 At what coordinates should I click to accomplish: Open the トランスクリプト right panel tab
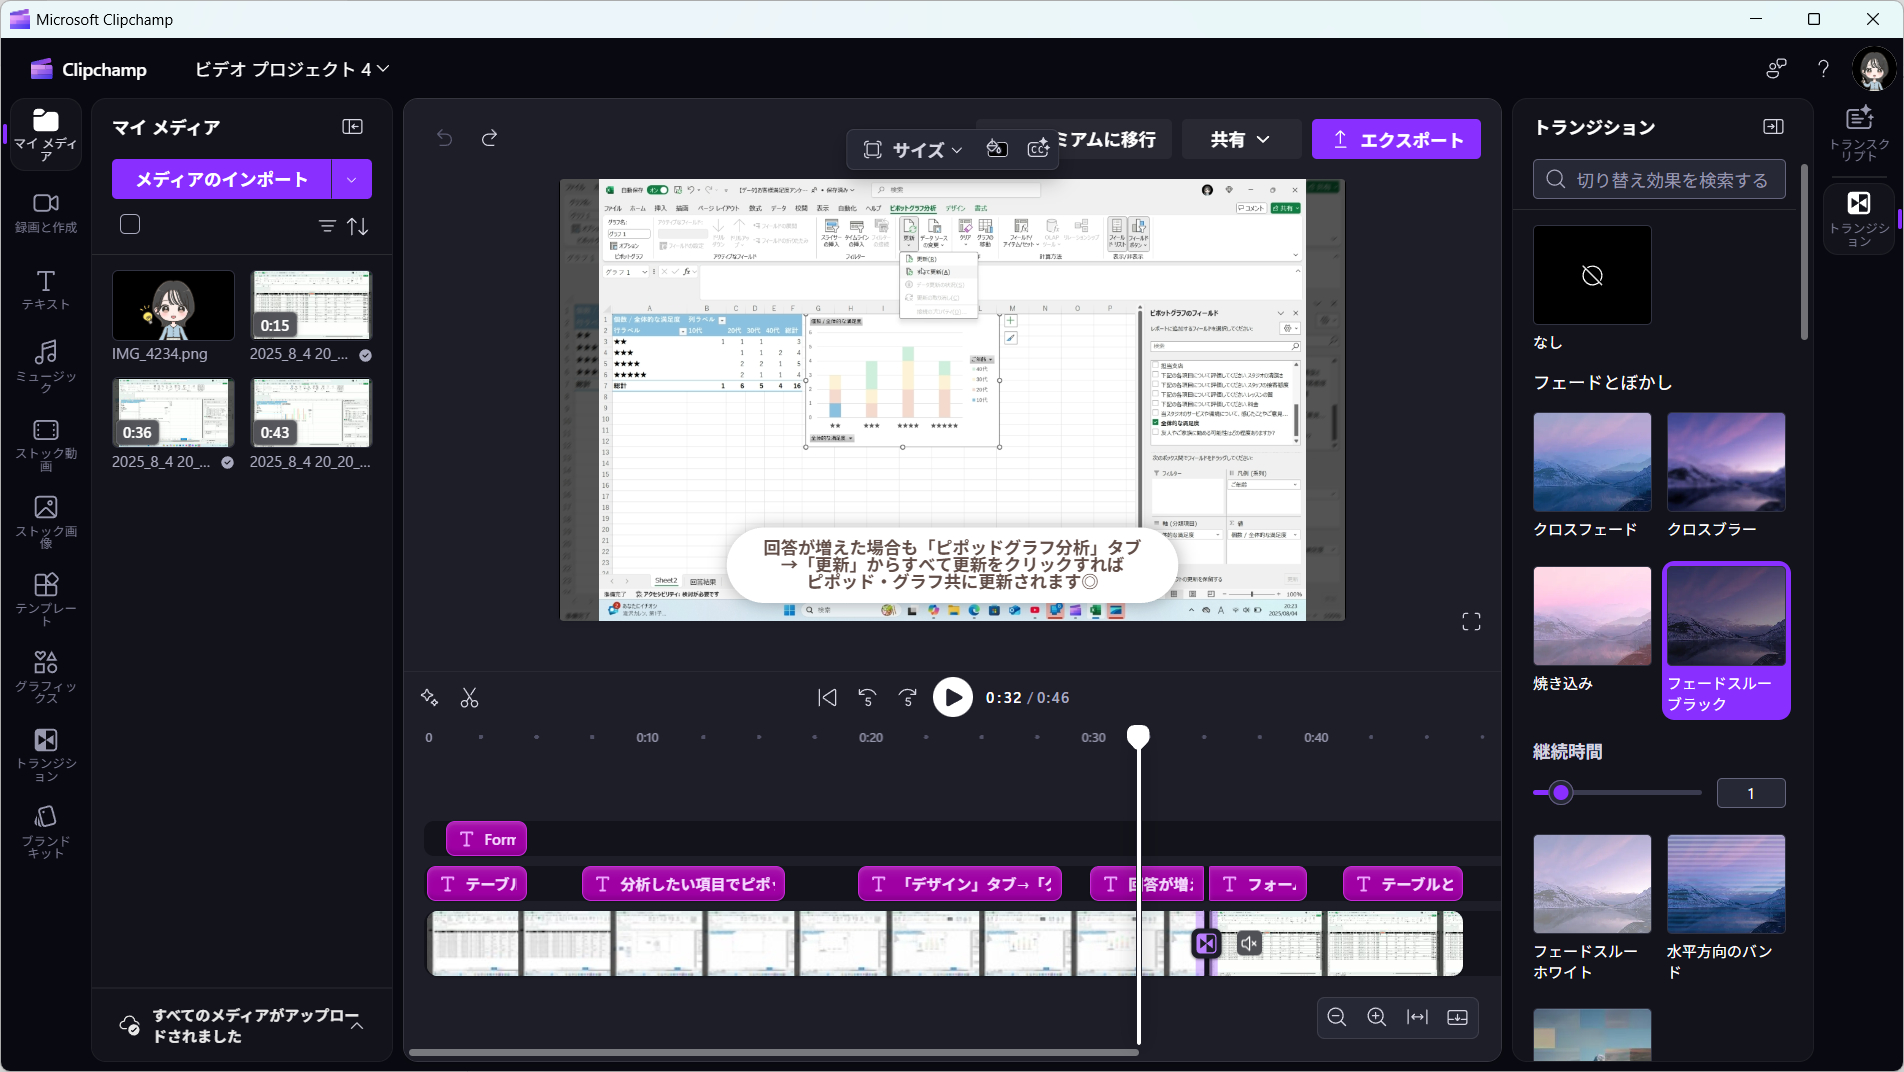coord(1859,133)
